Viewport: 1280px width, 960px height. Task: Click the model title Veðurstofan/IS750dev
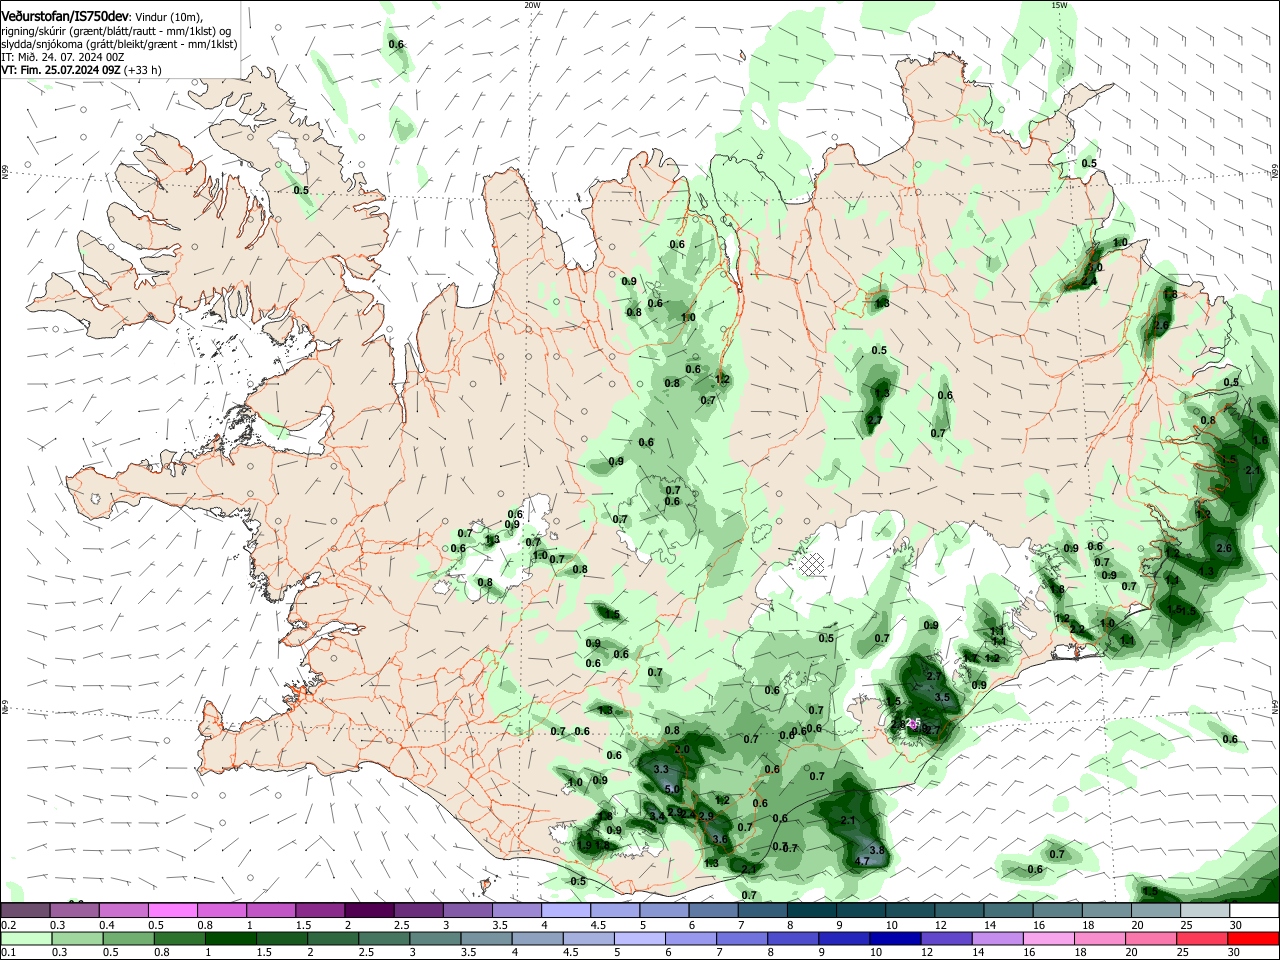pyautogui.click(x=65, y=17)
